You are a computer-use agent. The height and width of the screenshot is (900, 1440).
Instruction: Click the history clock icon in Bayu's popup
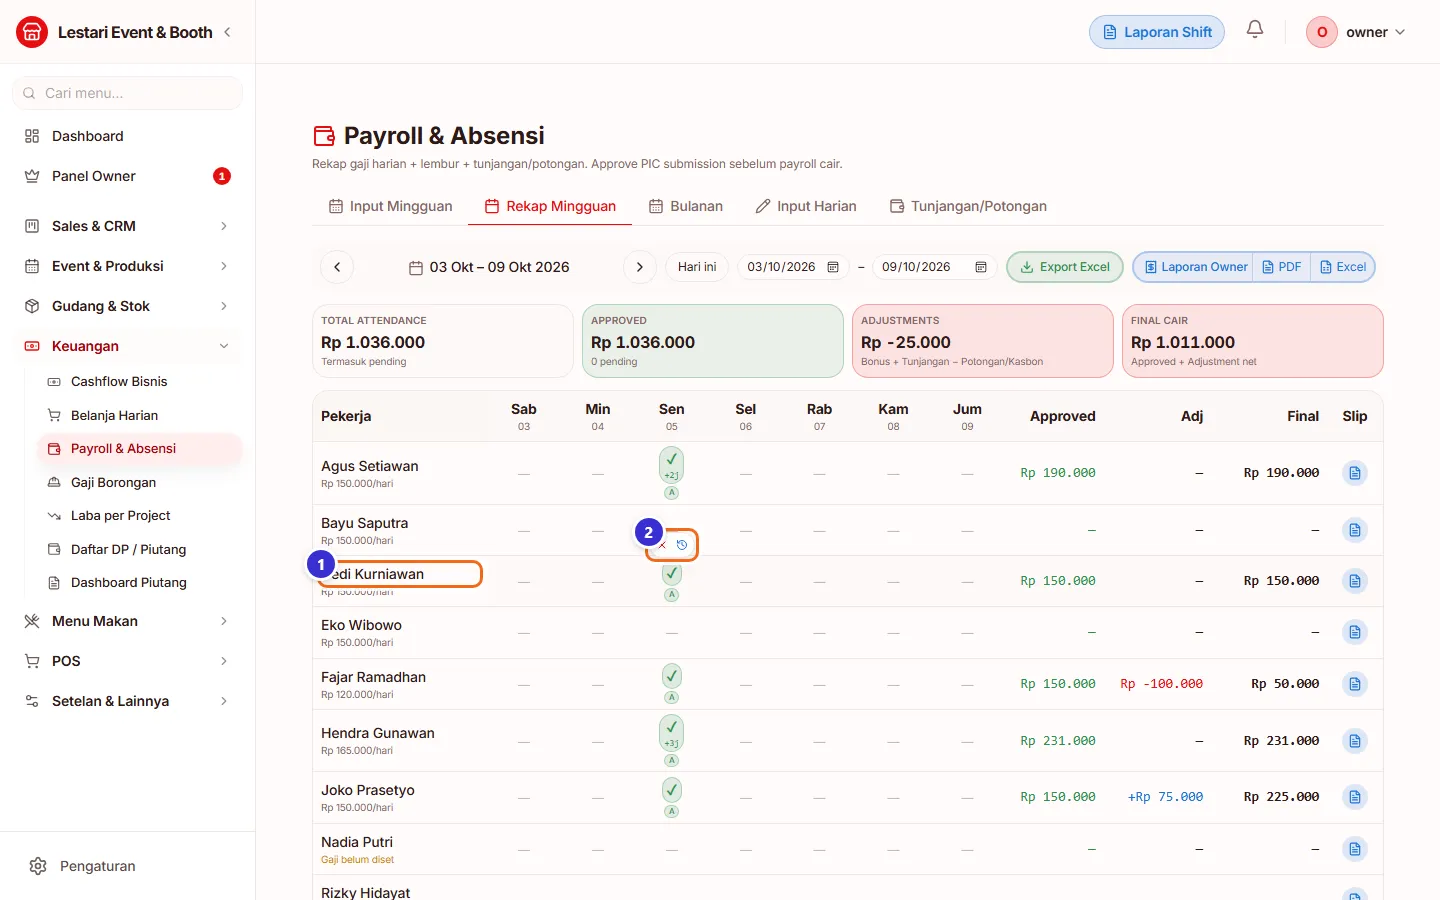pos(682,545)
